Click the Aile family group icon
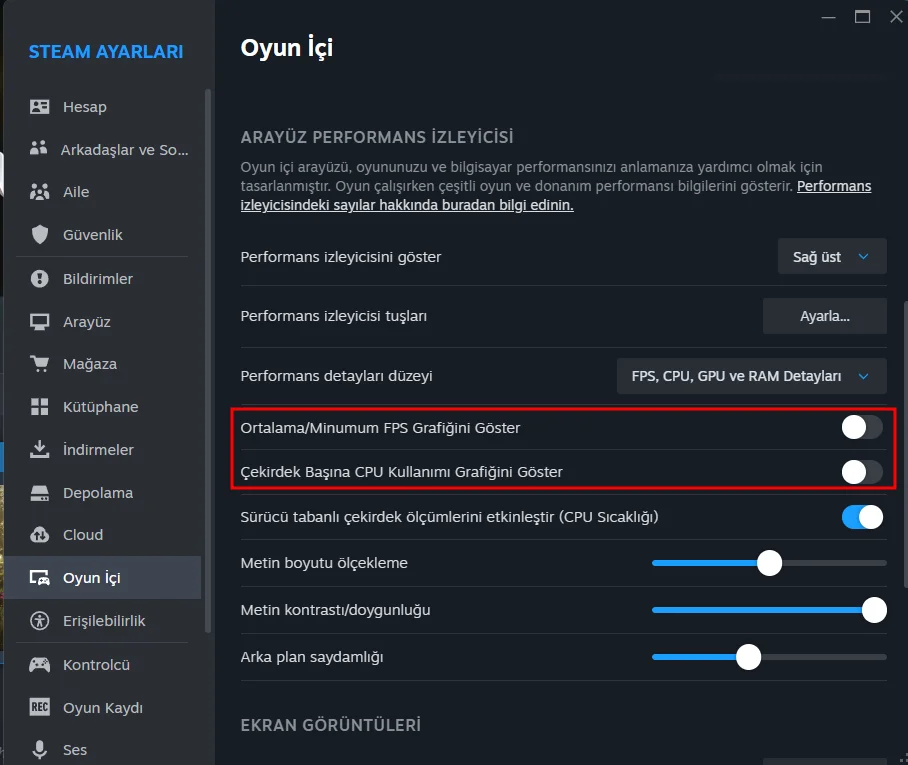Screen dimensions: 908x765 [39, 192]
